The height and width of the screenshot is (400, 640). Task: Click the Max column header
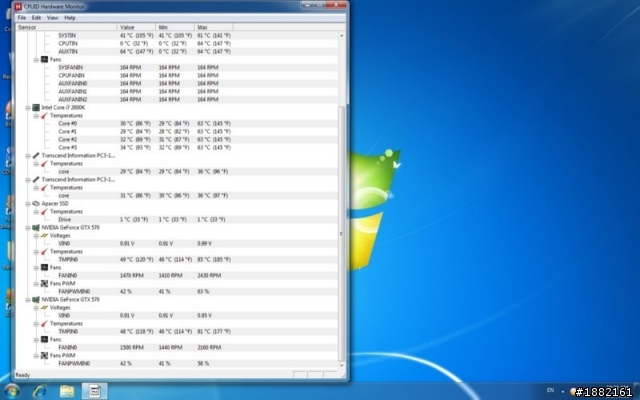click(213, 27)
